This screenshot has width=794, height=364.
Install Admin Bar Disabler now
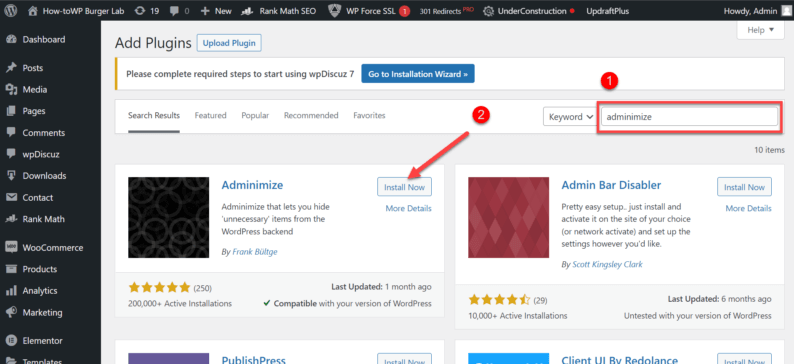coord(744,187)
